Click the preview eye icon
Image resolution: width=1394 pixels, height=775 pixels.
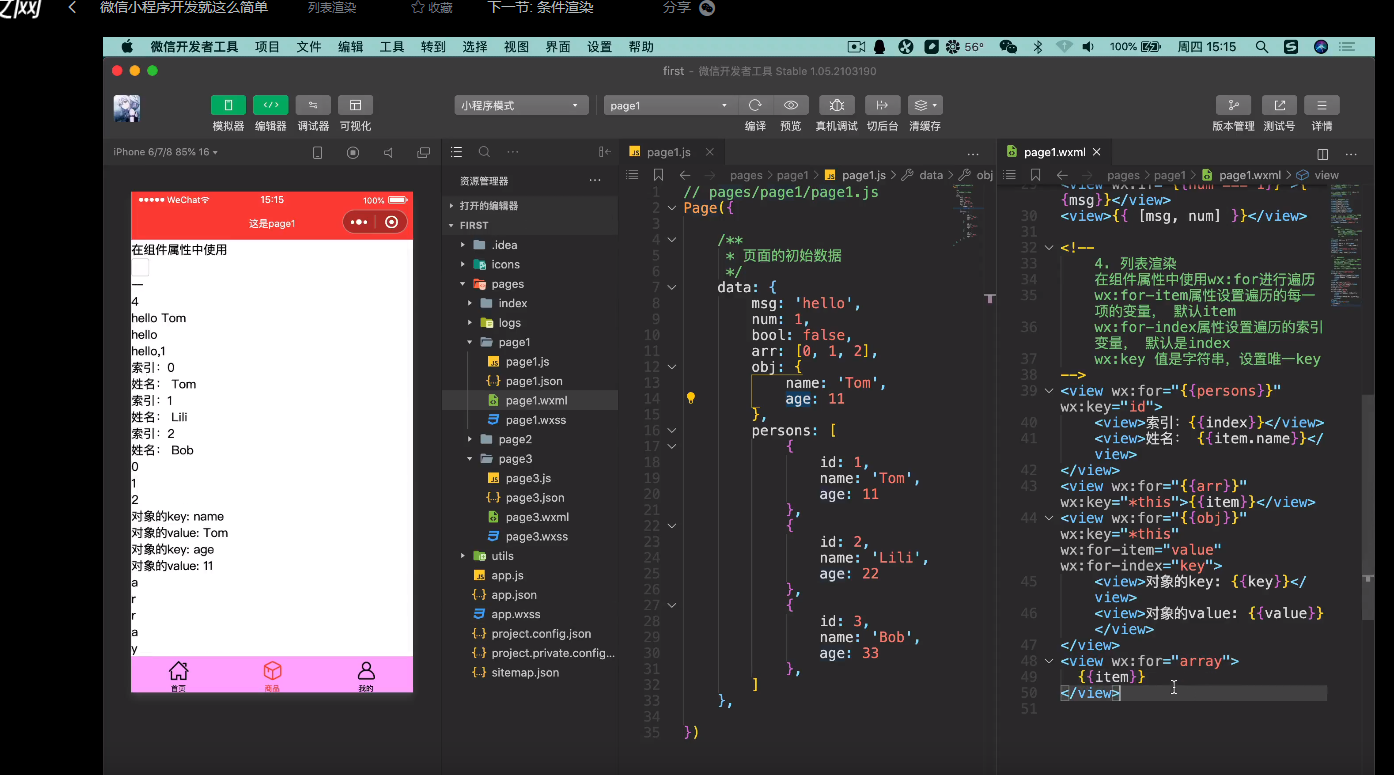tap(790, 105)
